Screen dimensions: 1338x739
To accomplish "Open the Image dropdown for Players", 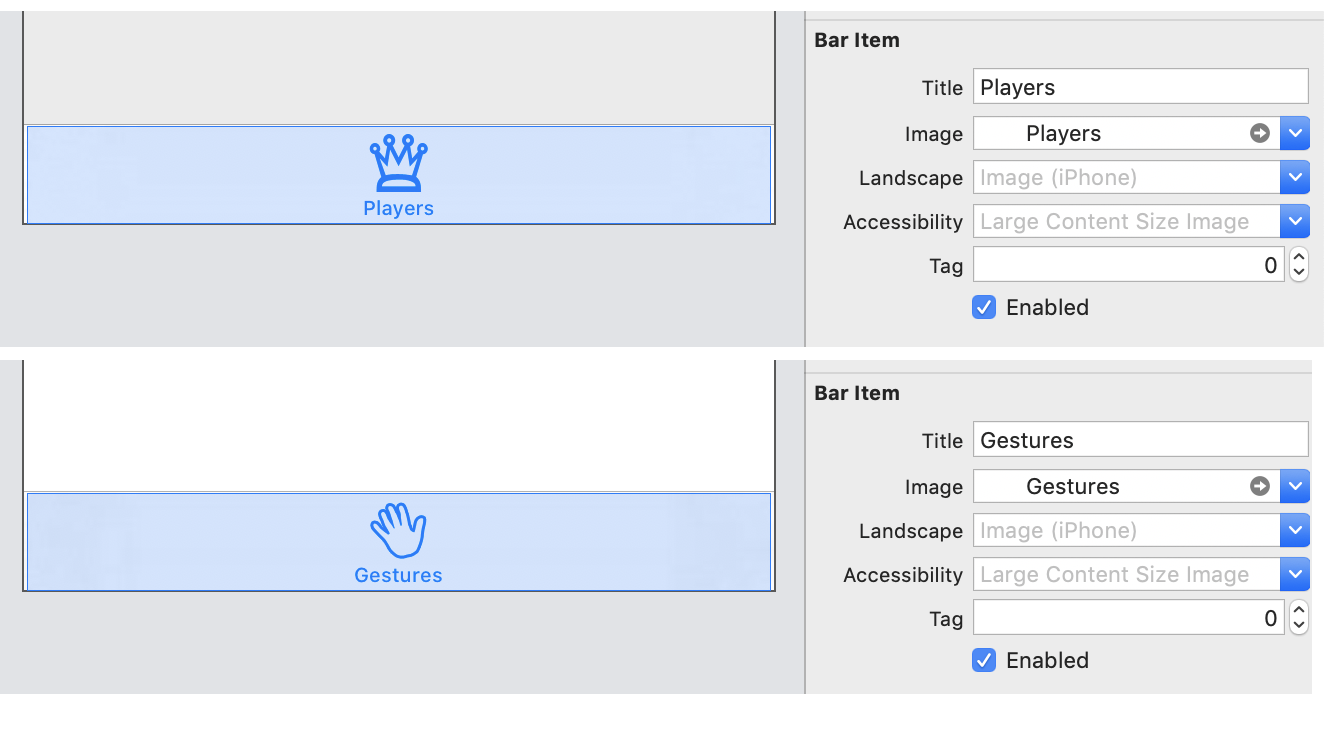I will (x=1296, y=133).
